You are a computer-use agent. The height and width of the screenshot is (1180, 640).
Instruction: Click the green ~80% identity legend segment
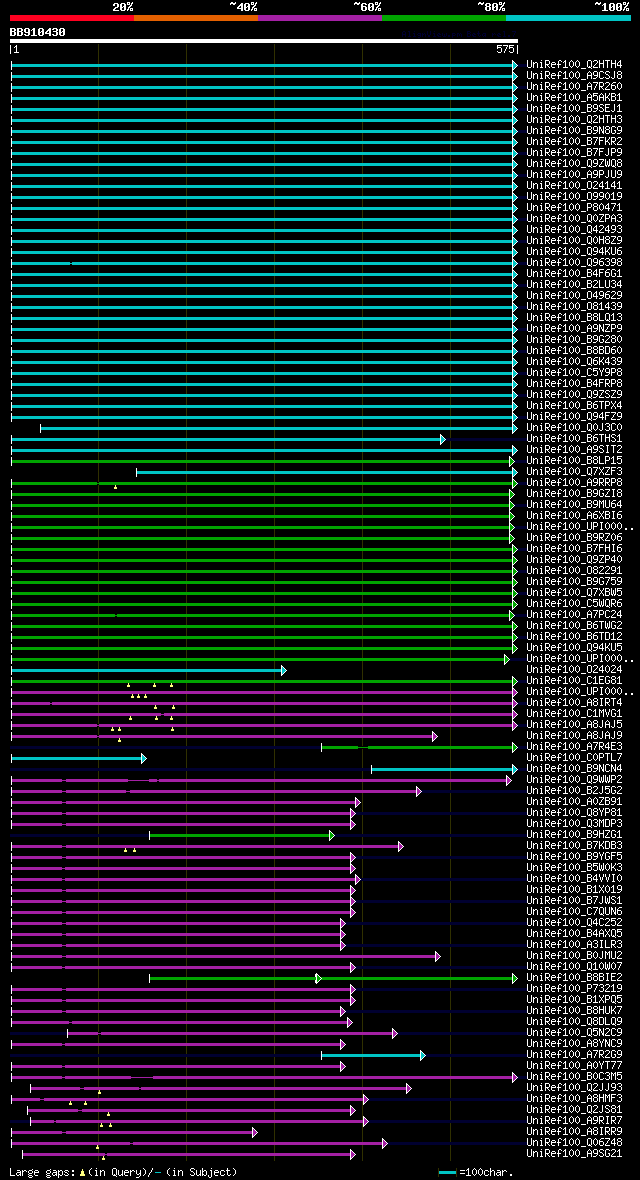(444, 17)
